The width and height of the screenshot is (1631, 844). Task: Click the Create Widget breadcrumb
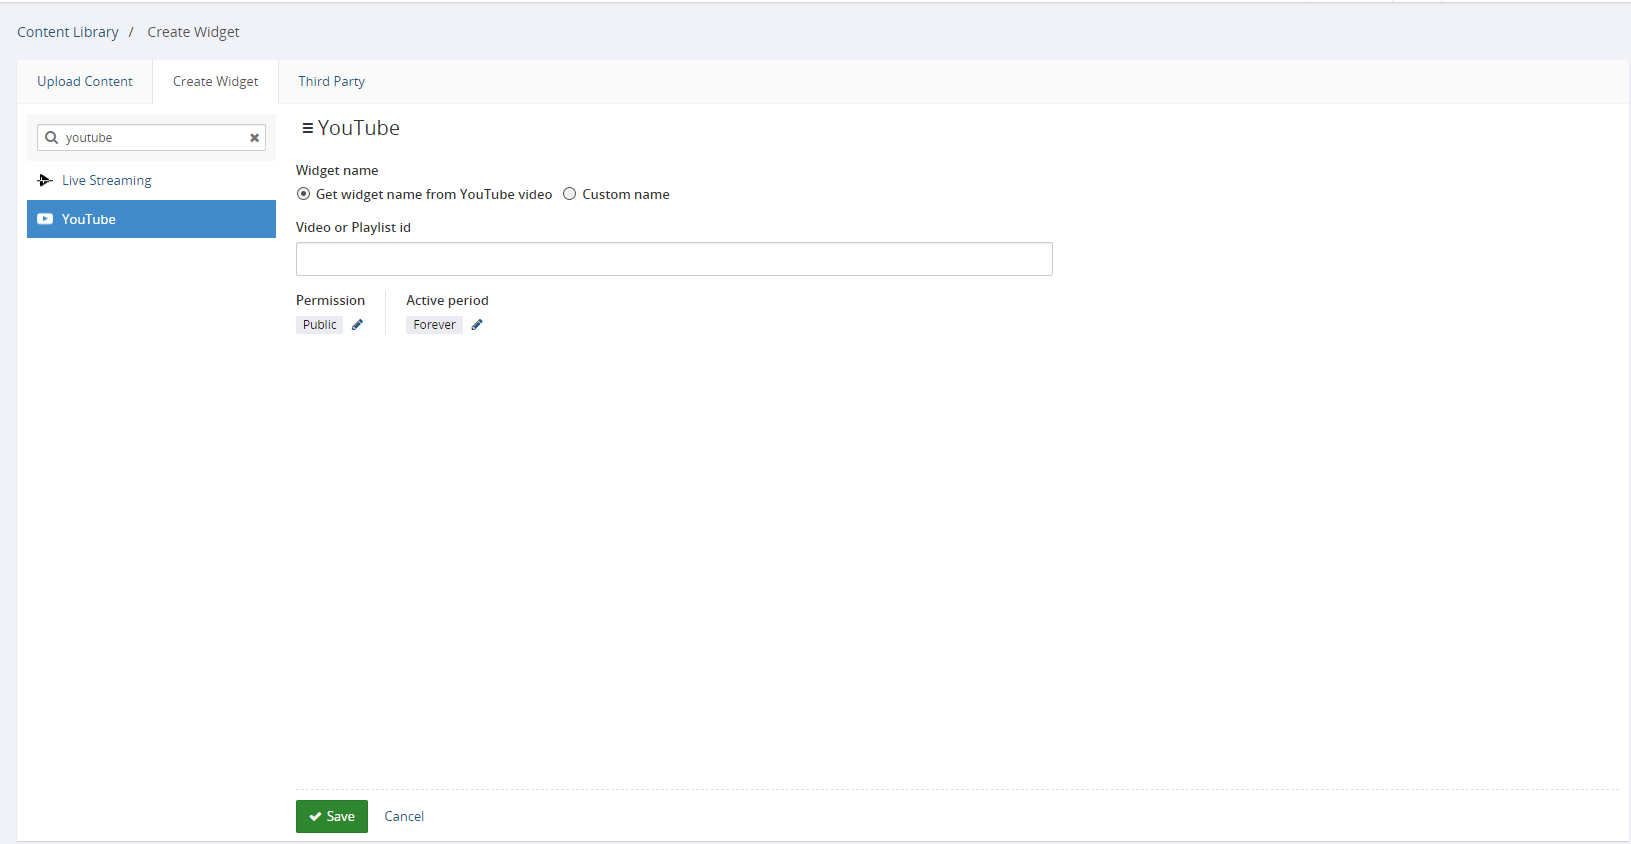193,32
